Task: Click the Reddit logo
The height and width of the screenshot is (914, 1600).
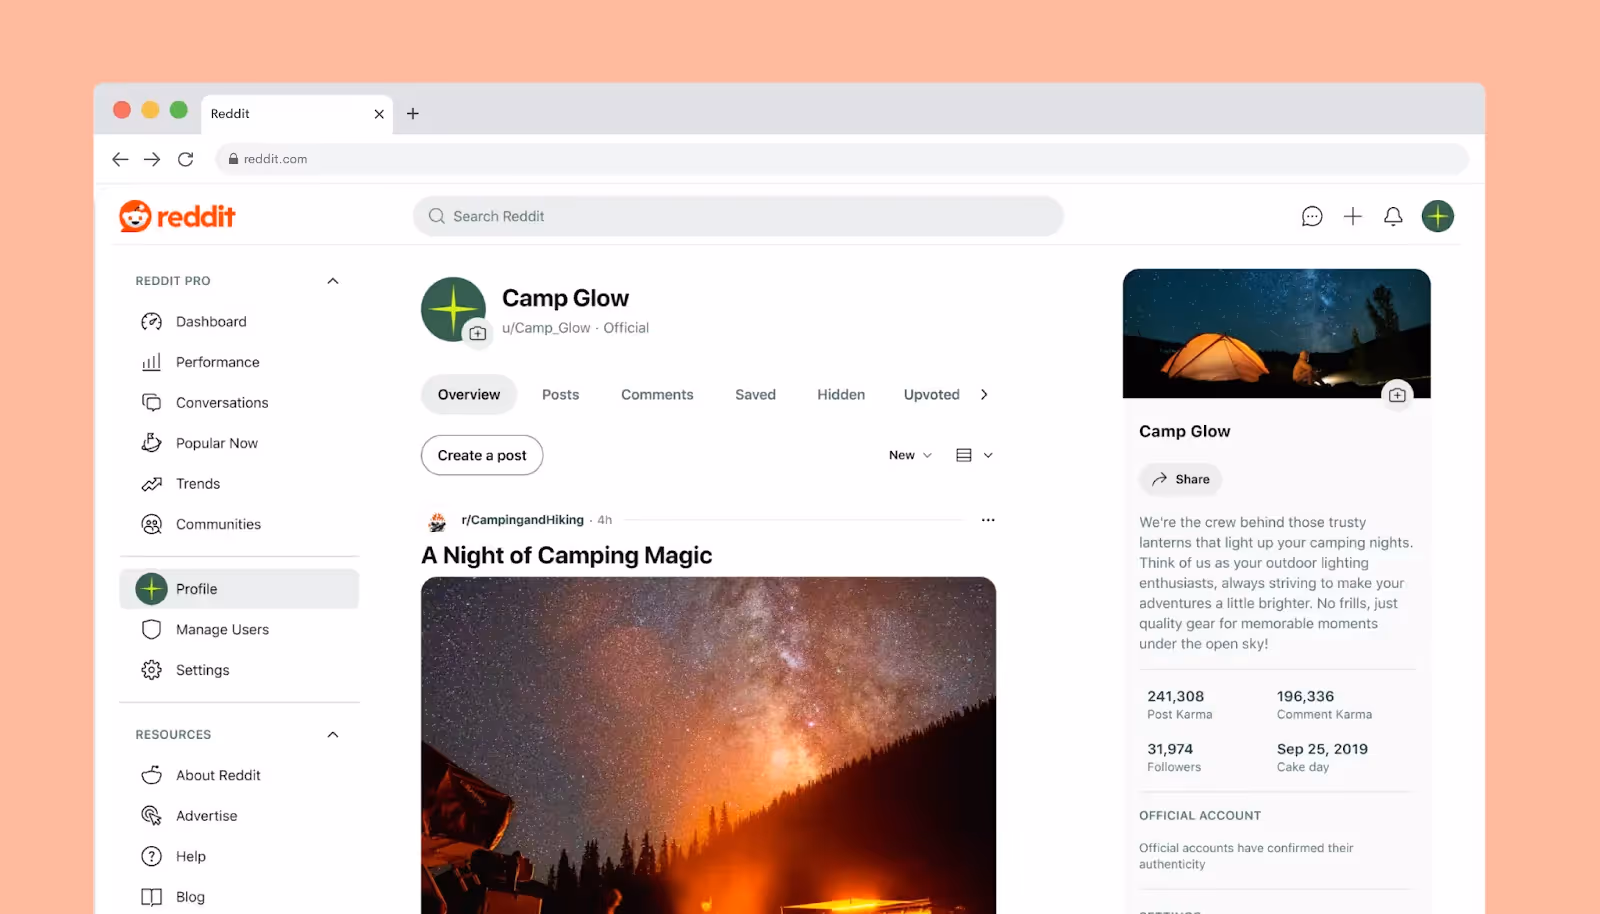Action: tap(177, 215)
